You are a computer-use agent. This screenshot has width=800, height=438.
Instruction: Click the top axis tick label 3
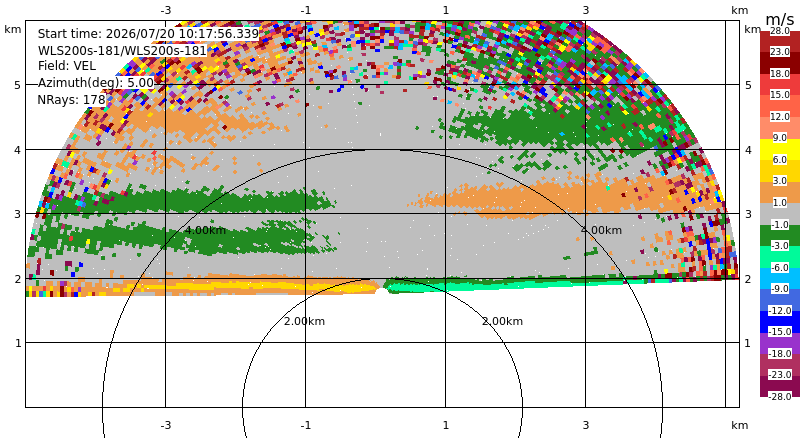coord(586,10)
